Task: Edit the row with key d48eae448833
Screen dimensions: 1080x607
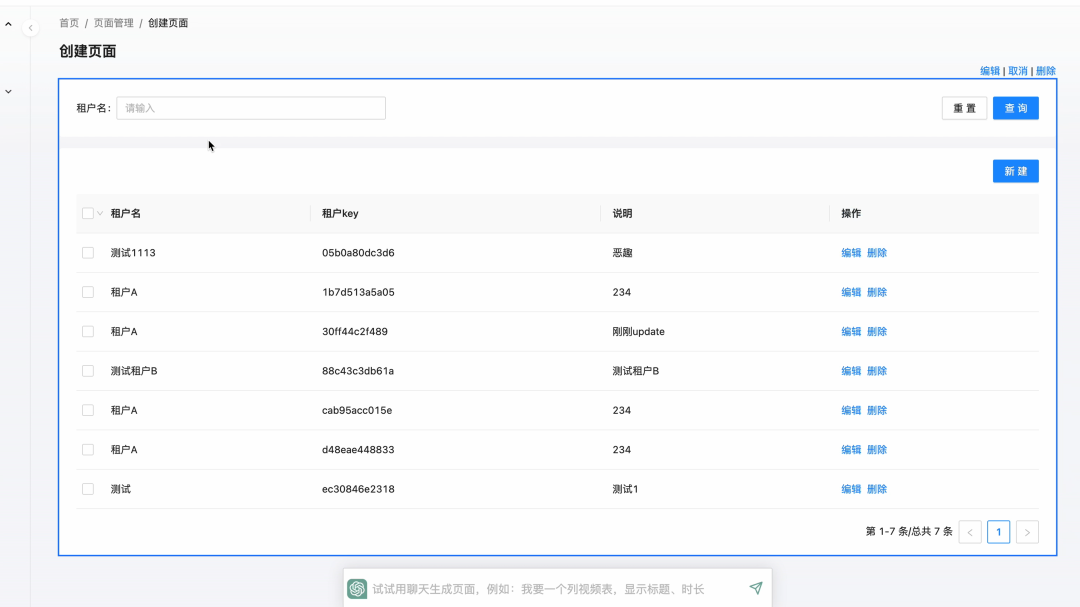Action: (851, 449)
